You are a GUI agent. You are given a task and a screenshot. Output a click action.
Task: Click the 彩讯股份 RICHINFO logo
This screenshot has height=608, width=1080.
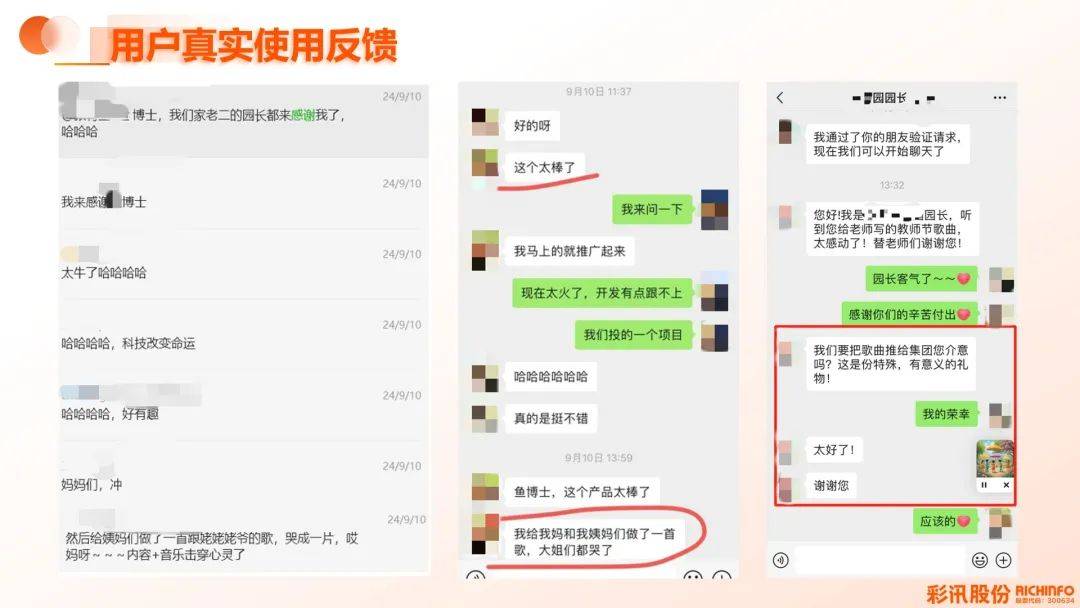(999, 593)
